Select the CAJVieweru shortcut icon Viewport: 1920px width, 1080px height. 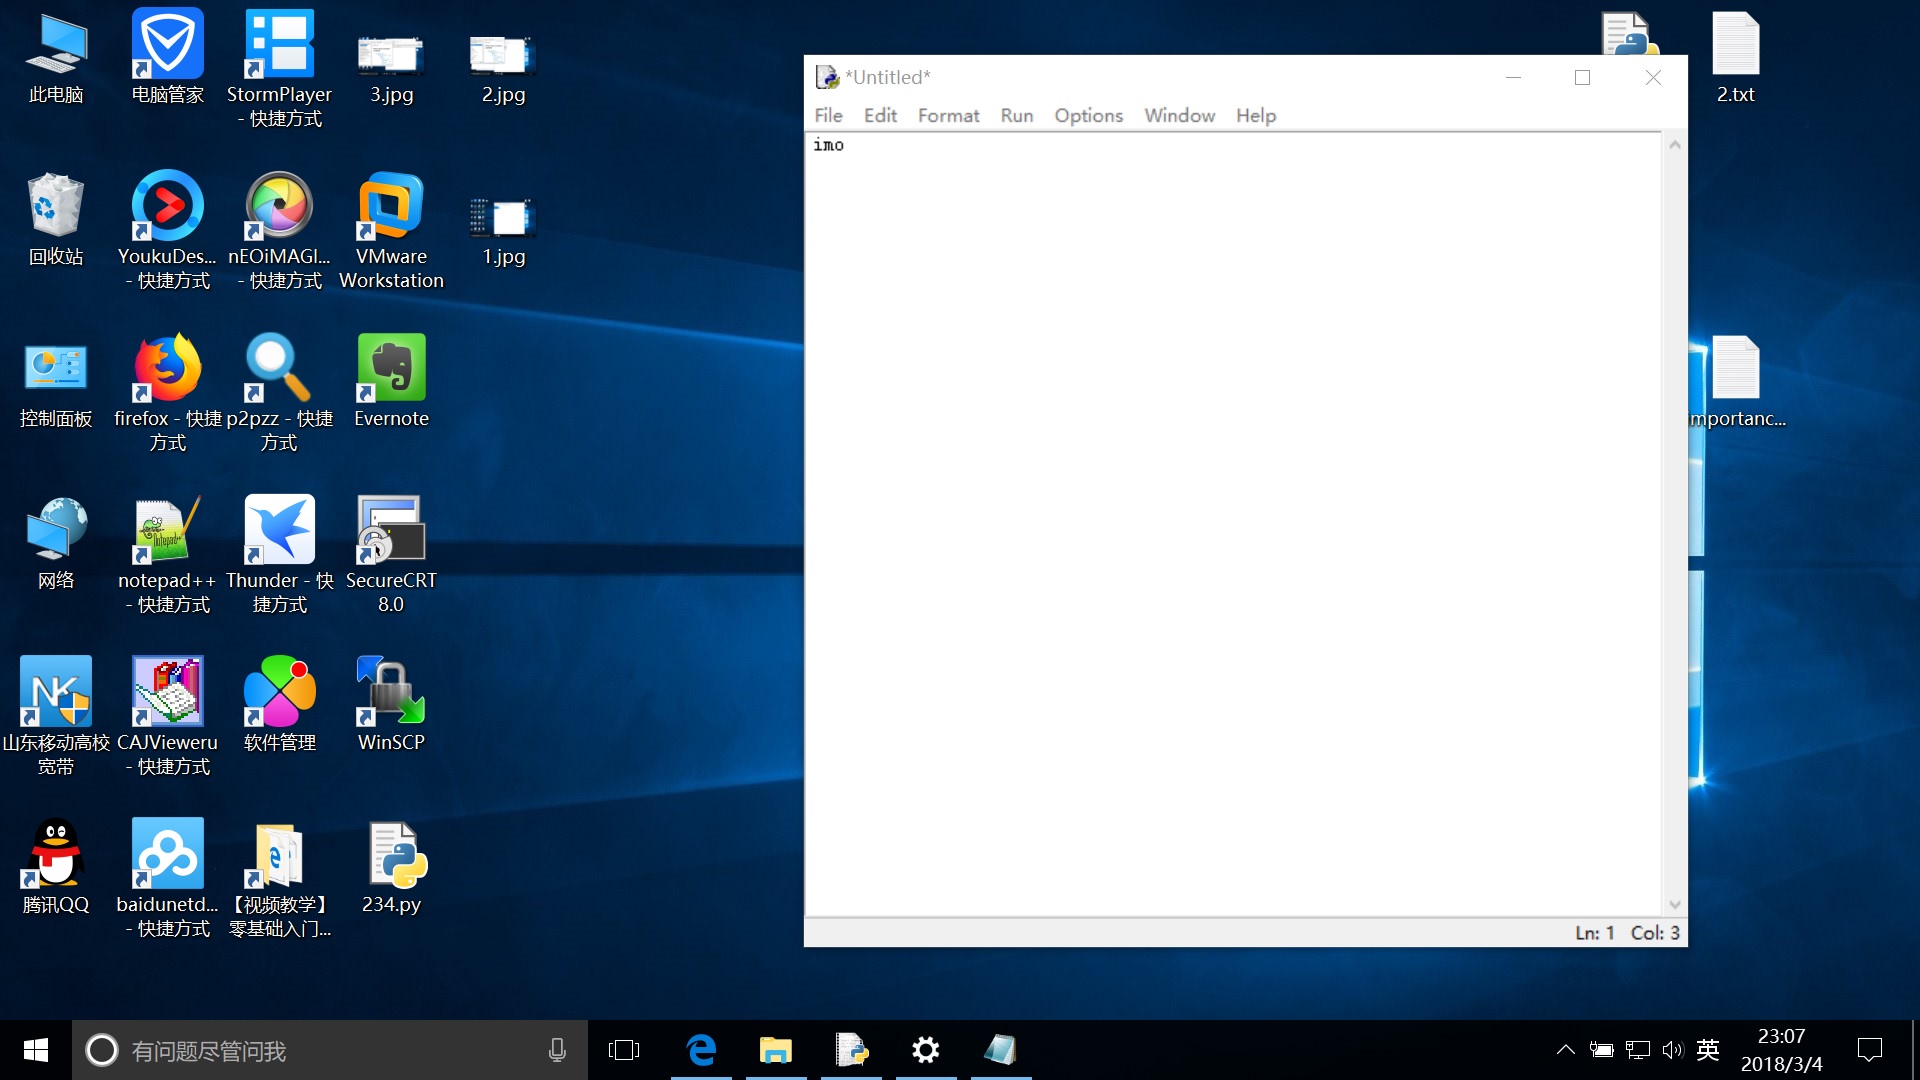click(x=168, y=716)
